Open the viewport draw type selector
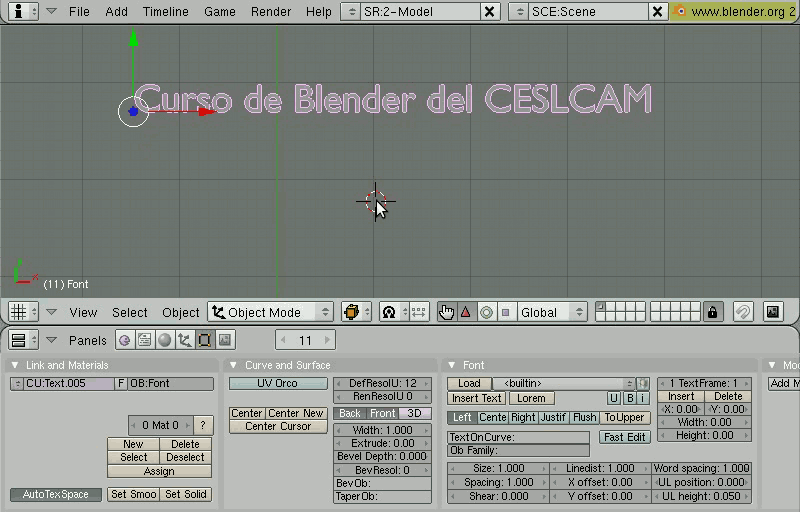 click(x=356, y=312)
